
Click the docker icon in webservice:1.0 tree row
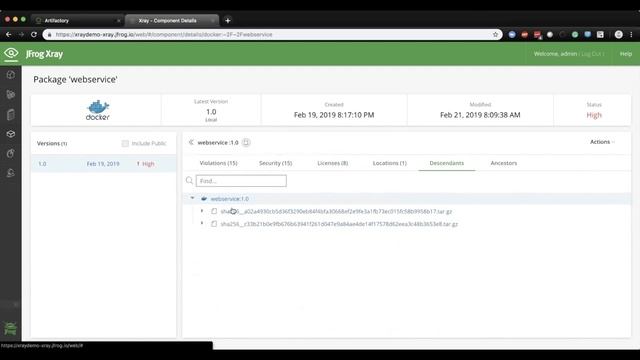pos(204,199)
